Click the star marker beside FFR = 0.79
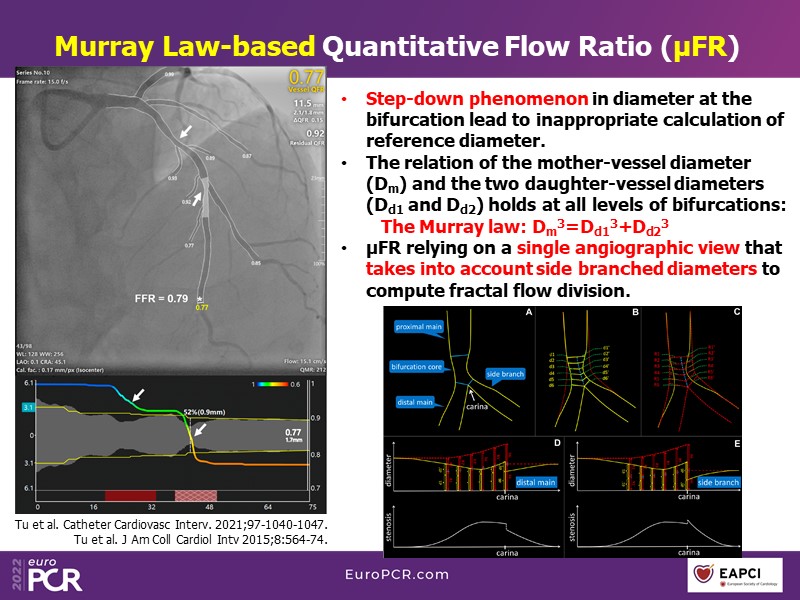Viewport: 800px width, 600px height. click(x=200, y=298)
